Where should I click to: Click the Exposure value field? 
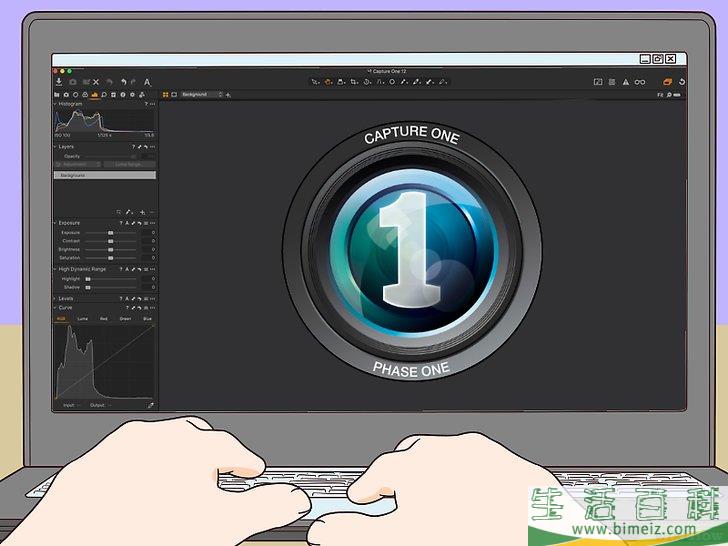click(x=149, y=233)
